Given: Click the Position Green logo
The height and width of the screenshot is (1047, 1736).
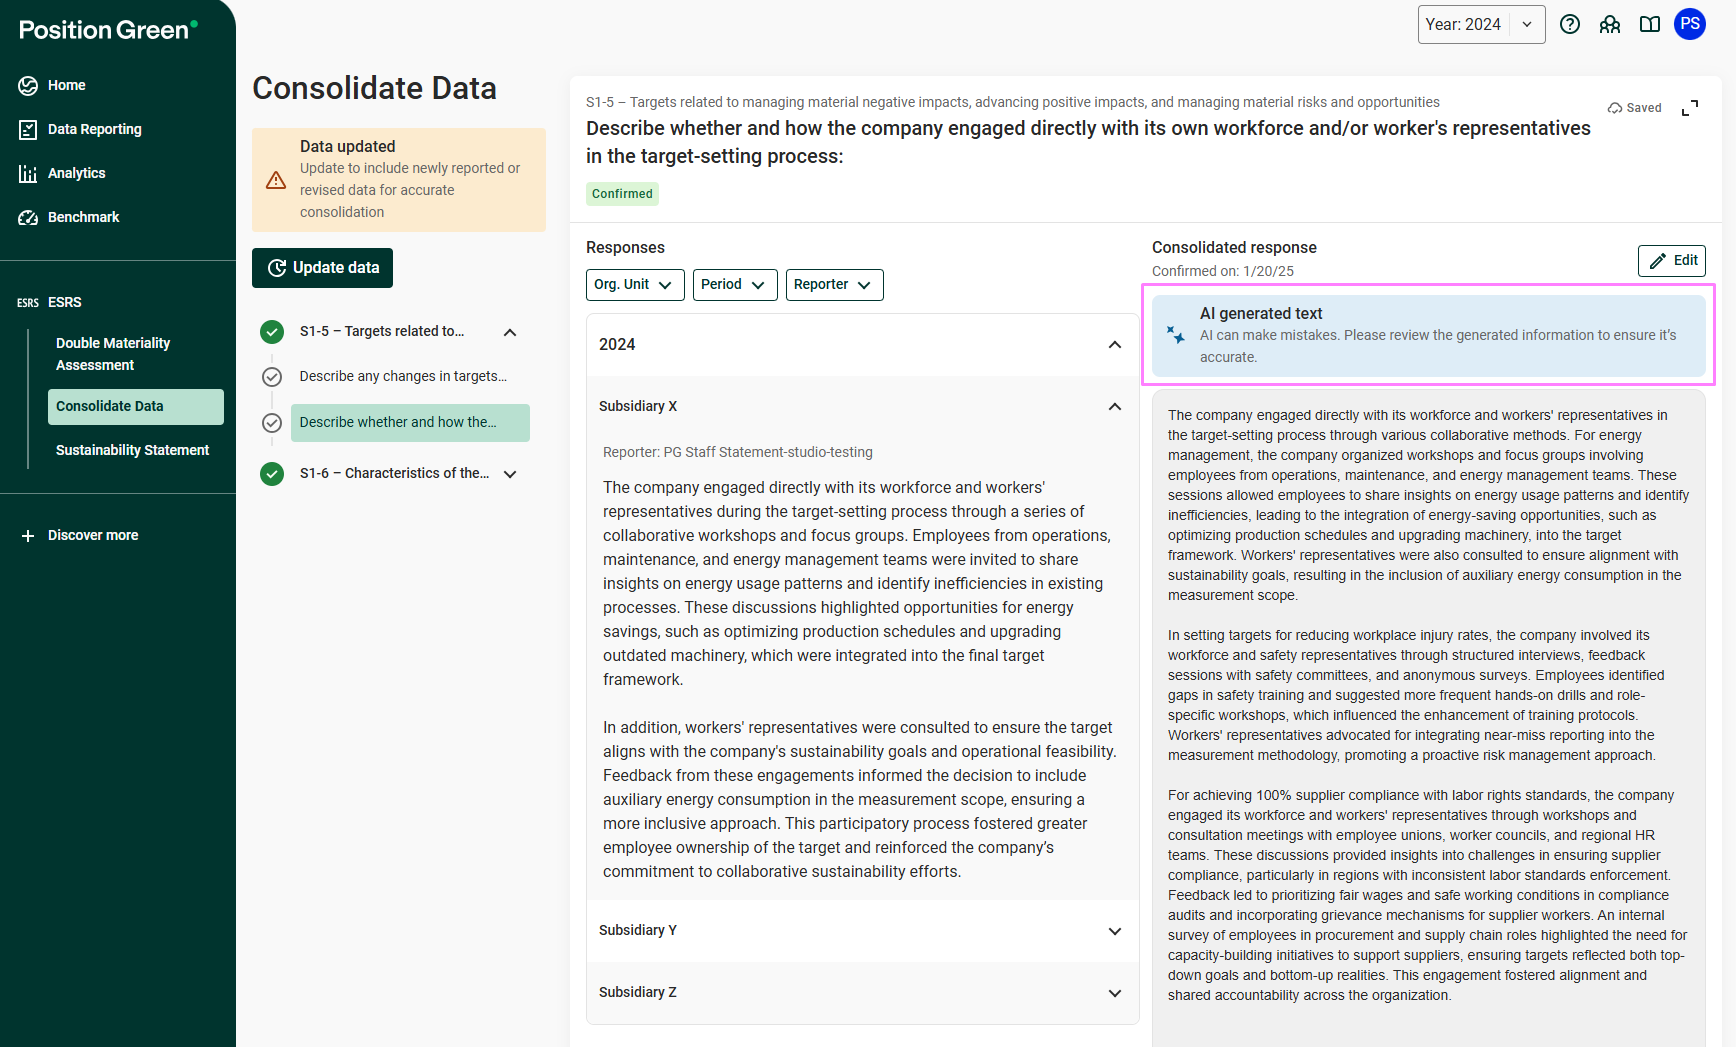Looking at the screenshot, I should click(108, 30).
